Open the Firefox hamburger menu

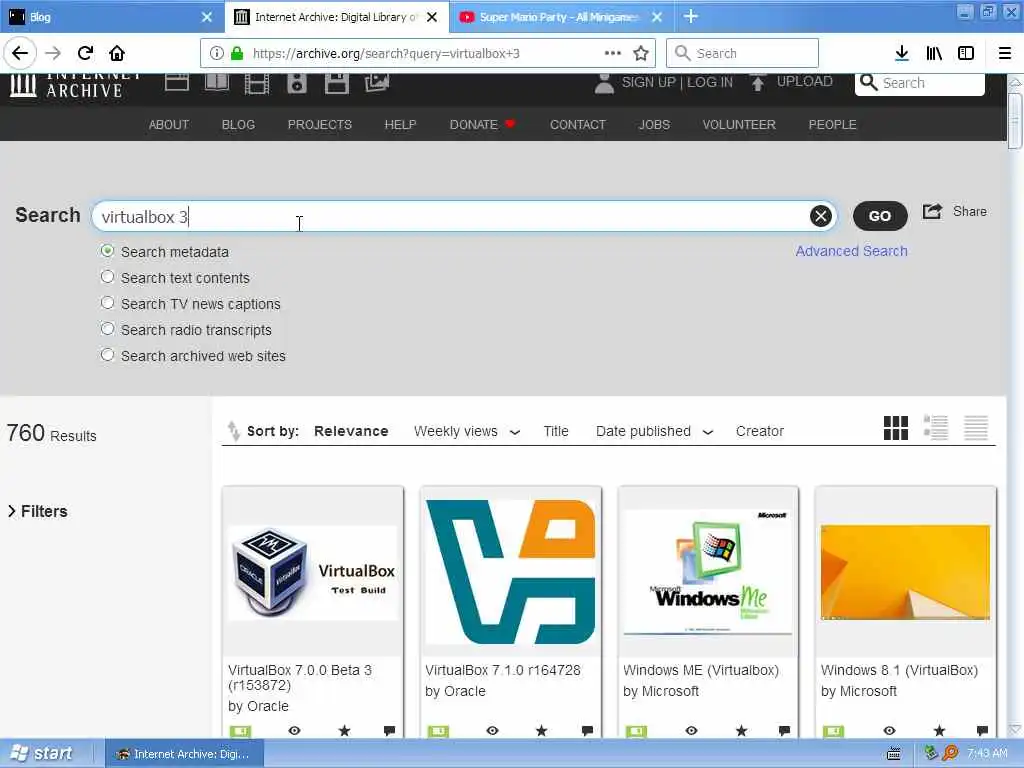[1004, 53]
